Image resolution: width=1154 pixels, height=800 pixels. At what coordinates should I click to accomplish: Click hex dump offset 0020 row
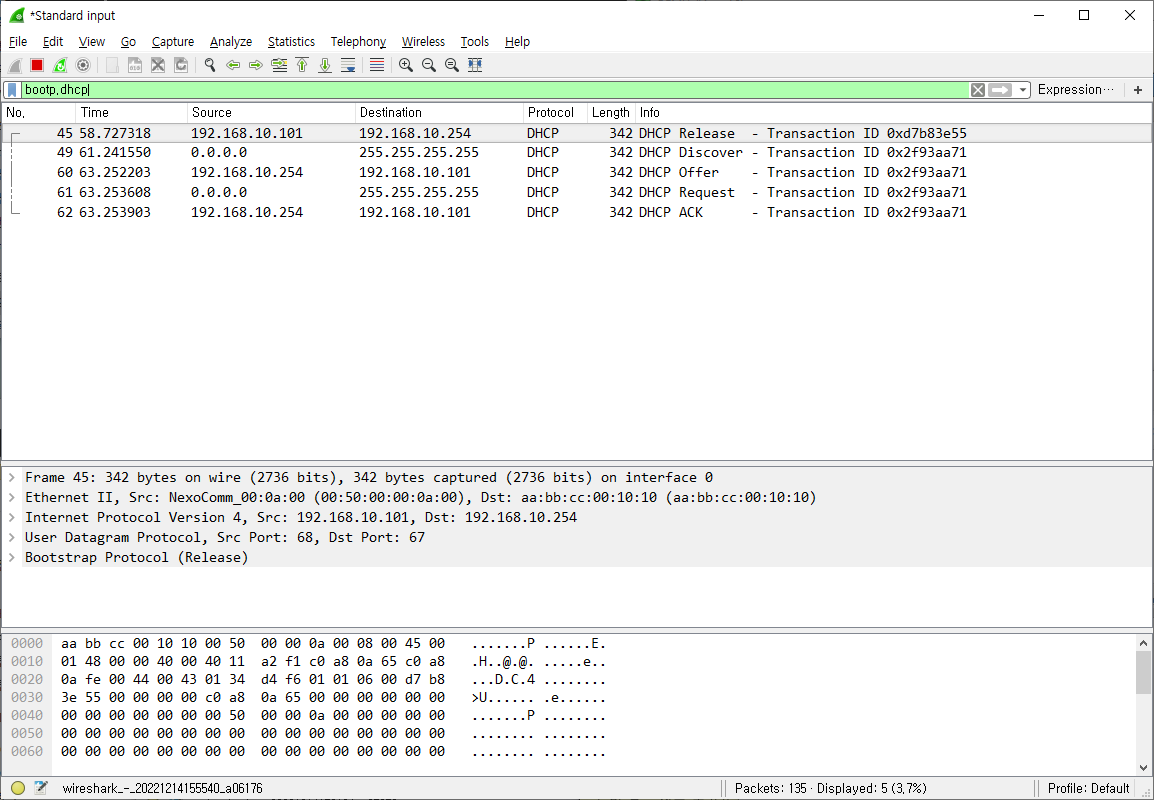tap(309, 679)
